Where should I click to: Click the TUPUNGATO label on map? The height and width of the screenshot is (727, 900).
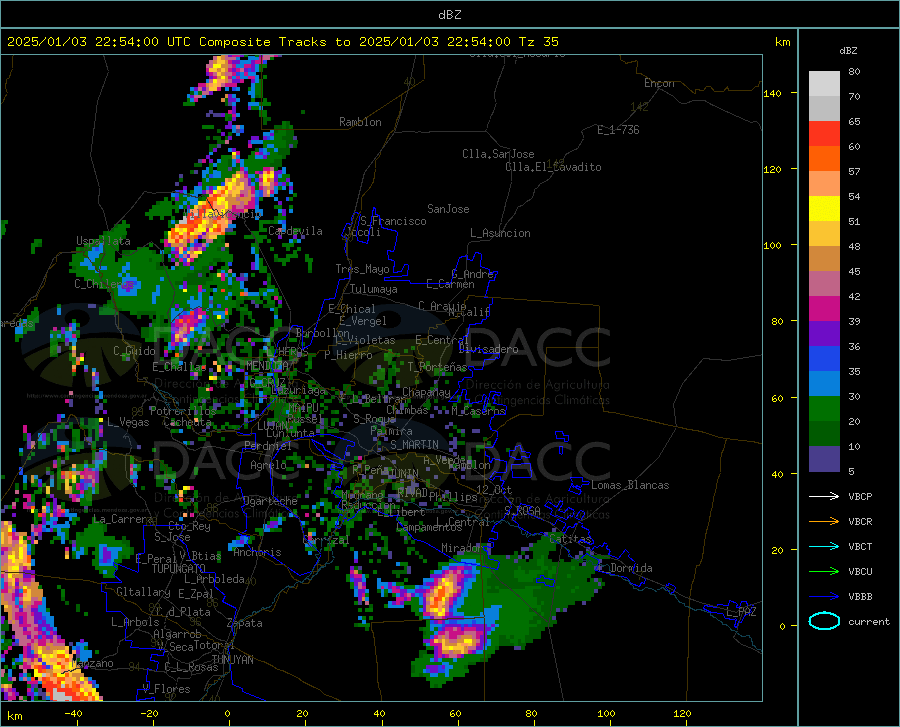tap(179, 569)
